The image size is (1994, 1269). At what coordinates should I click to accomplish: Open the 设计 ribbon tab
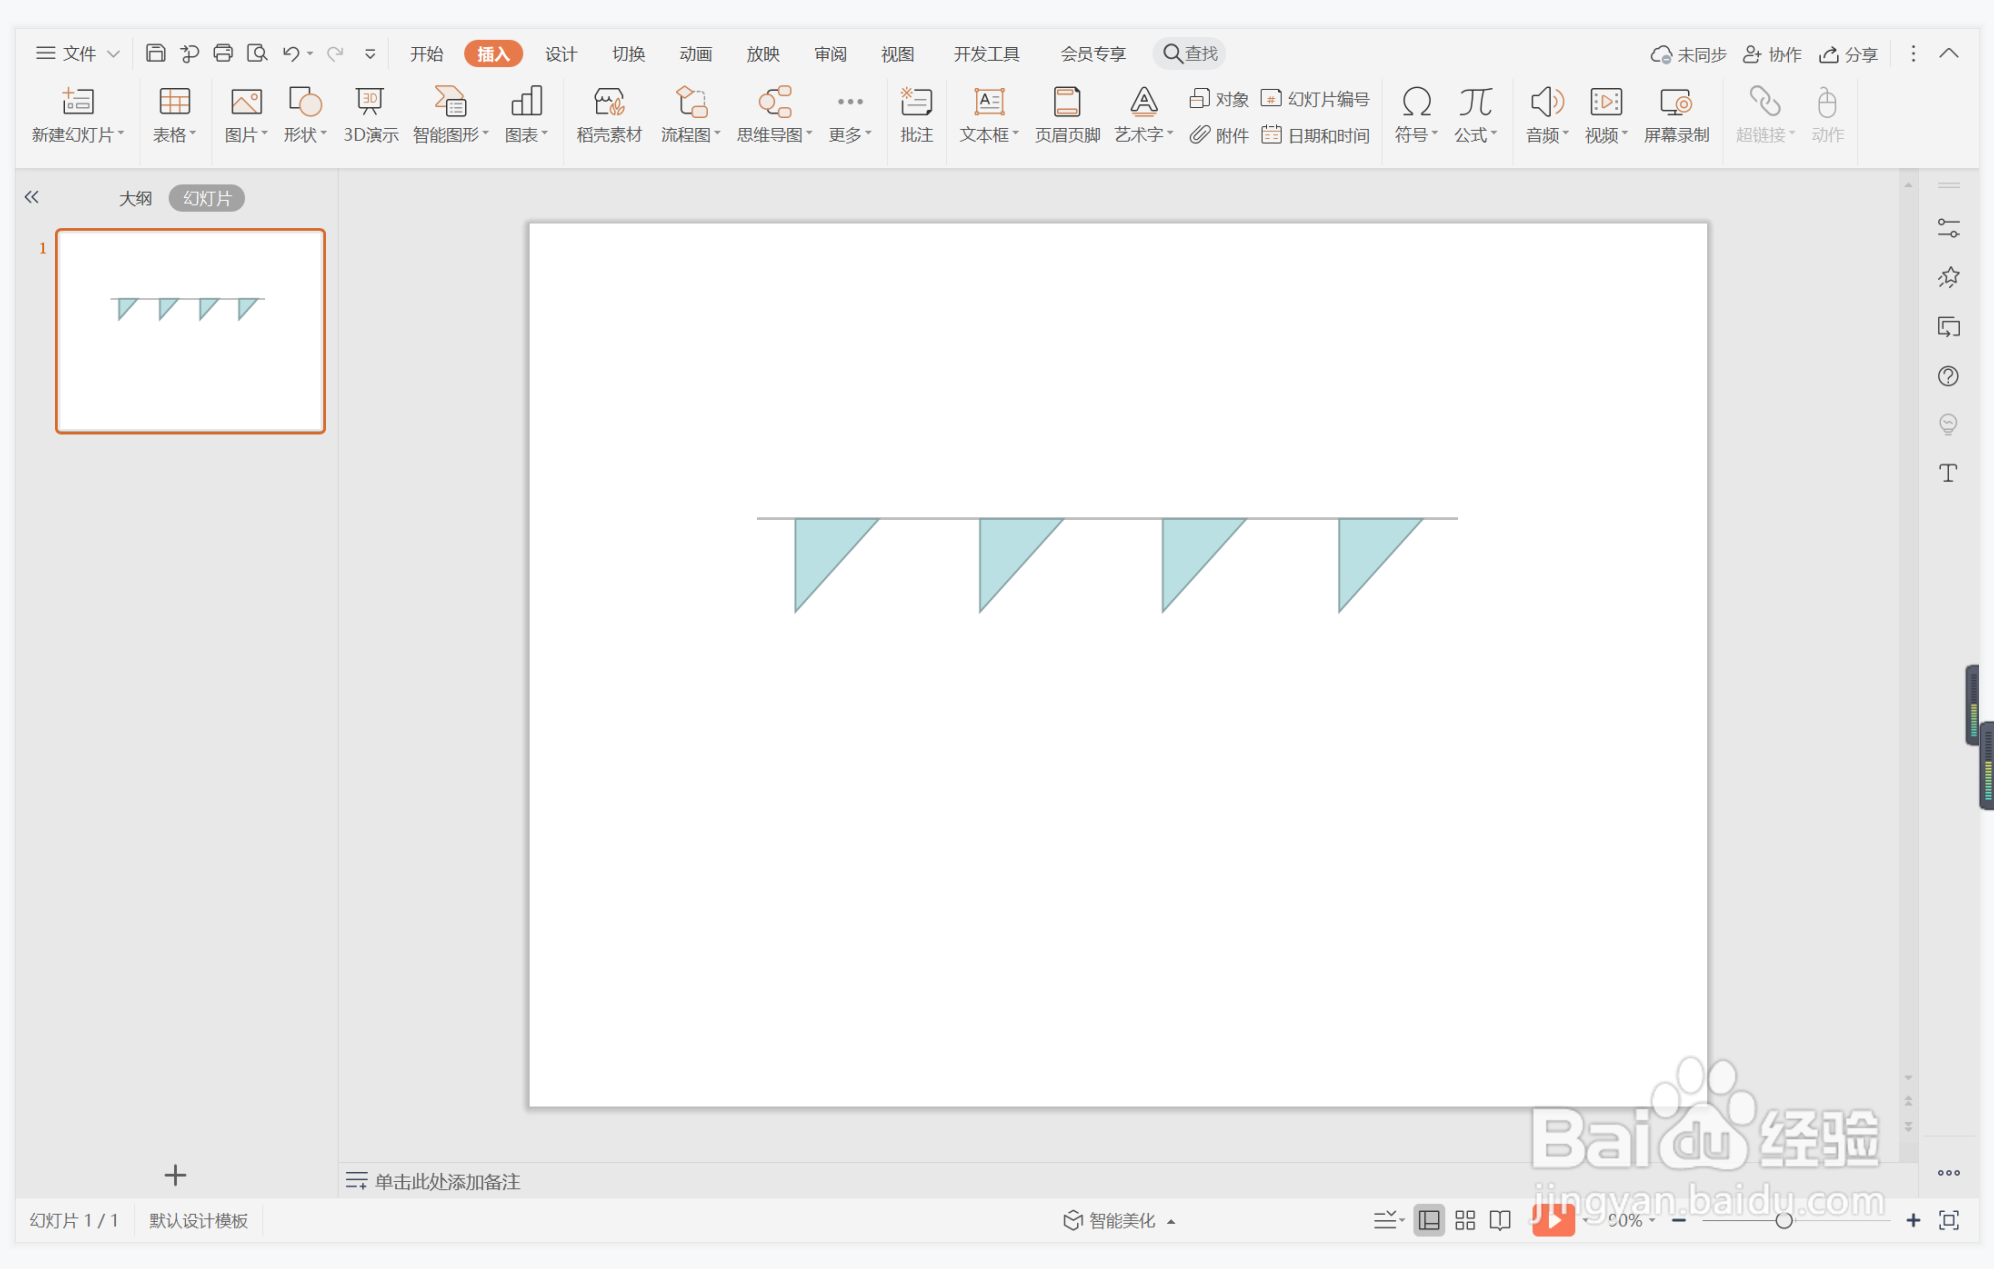[560, 53]
